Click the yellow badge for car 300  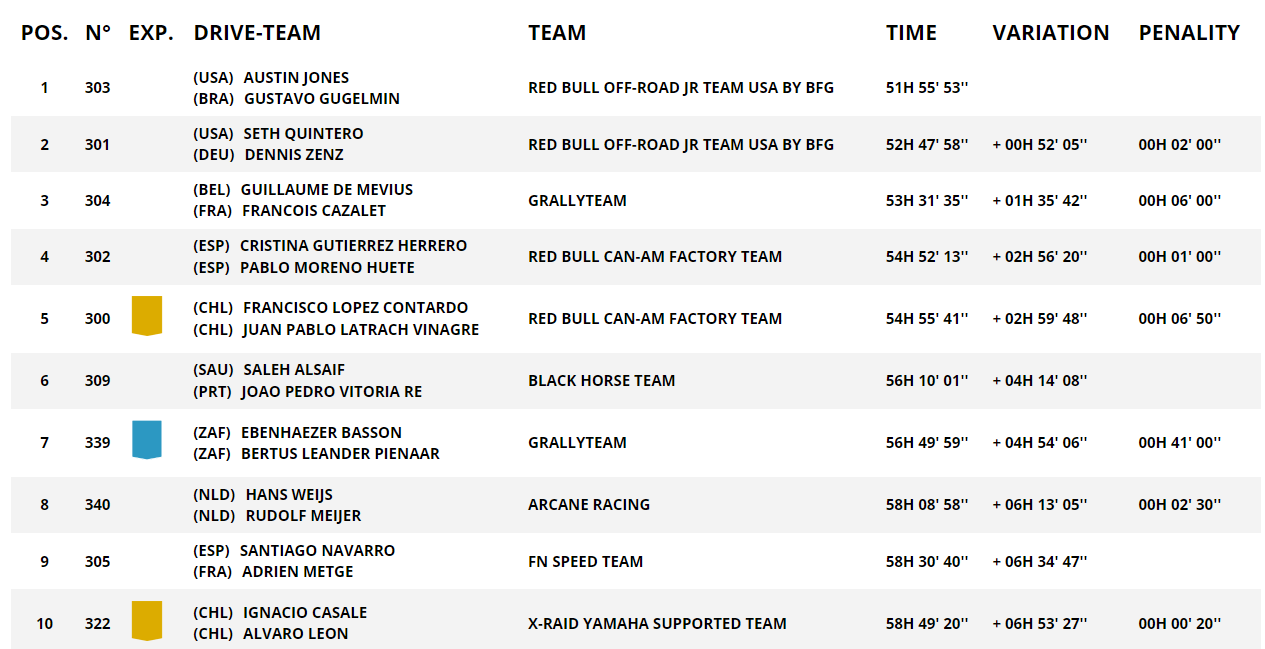[147, 316]
